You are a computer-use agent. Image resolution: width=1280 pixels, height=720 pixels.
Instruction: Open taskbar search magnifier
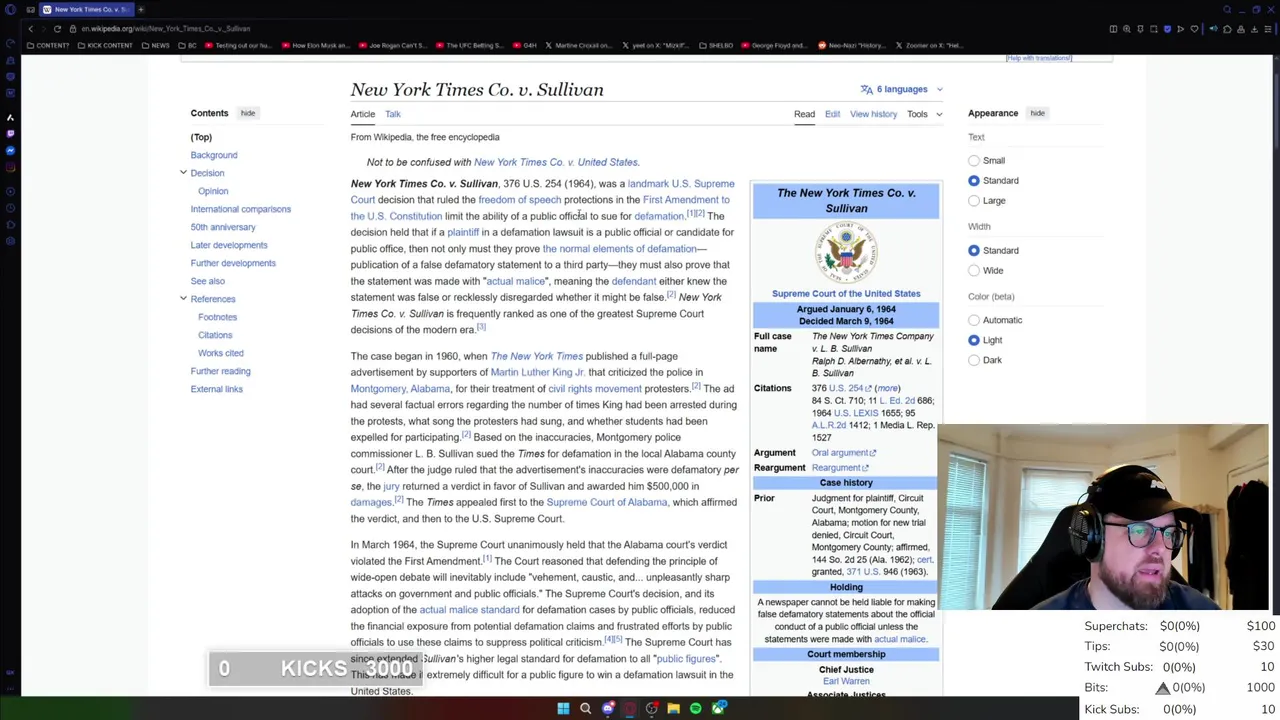point(586,708)
